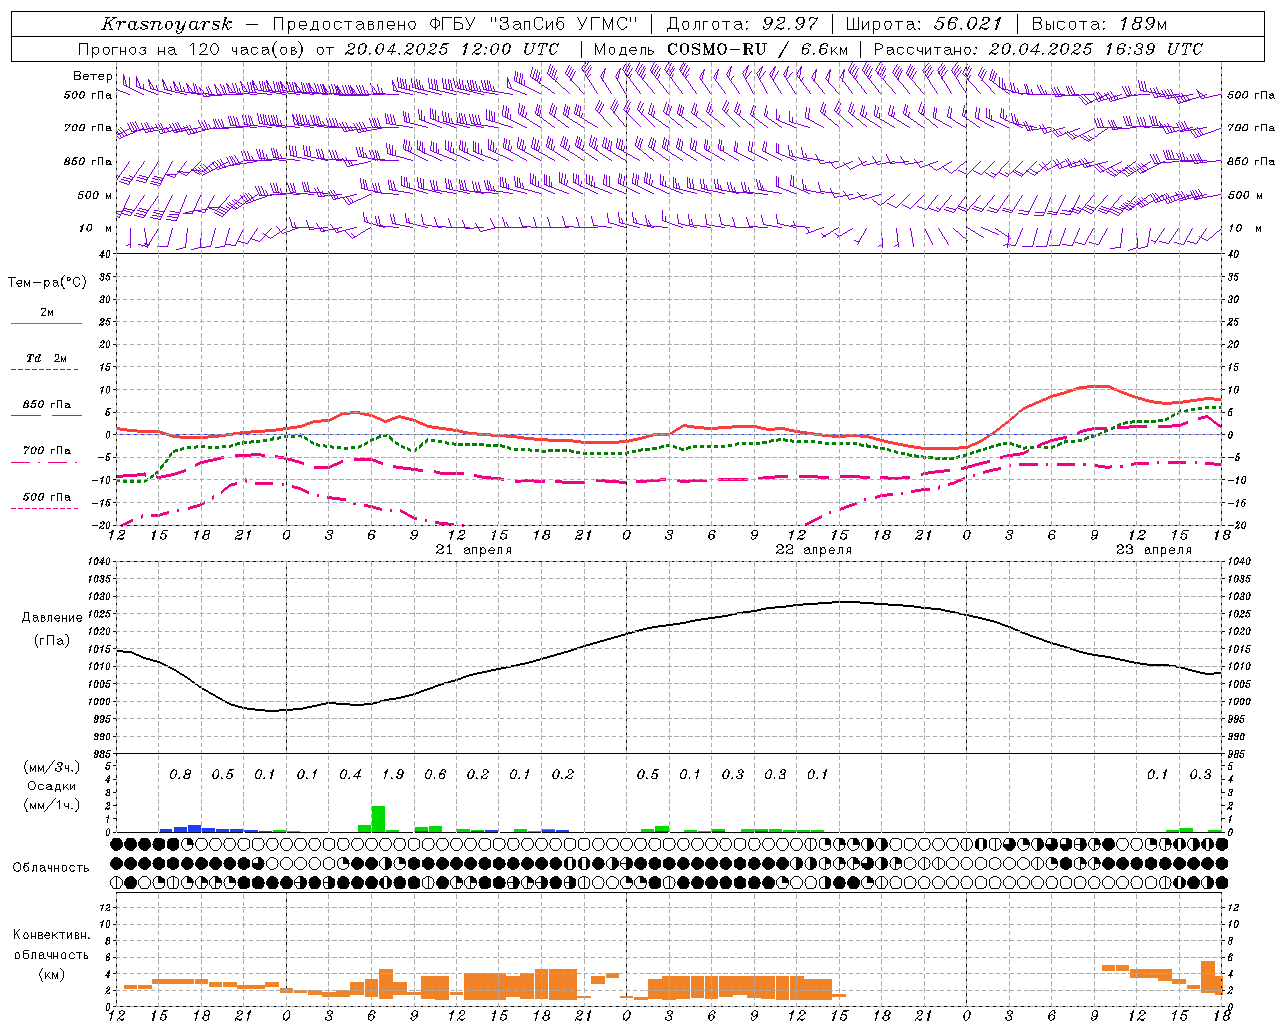Click the "Прогноз на 120 часа(ов)" text
The image size is (1280, 1024).
(x=193, y=49)
